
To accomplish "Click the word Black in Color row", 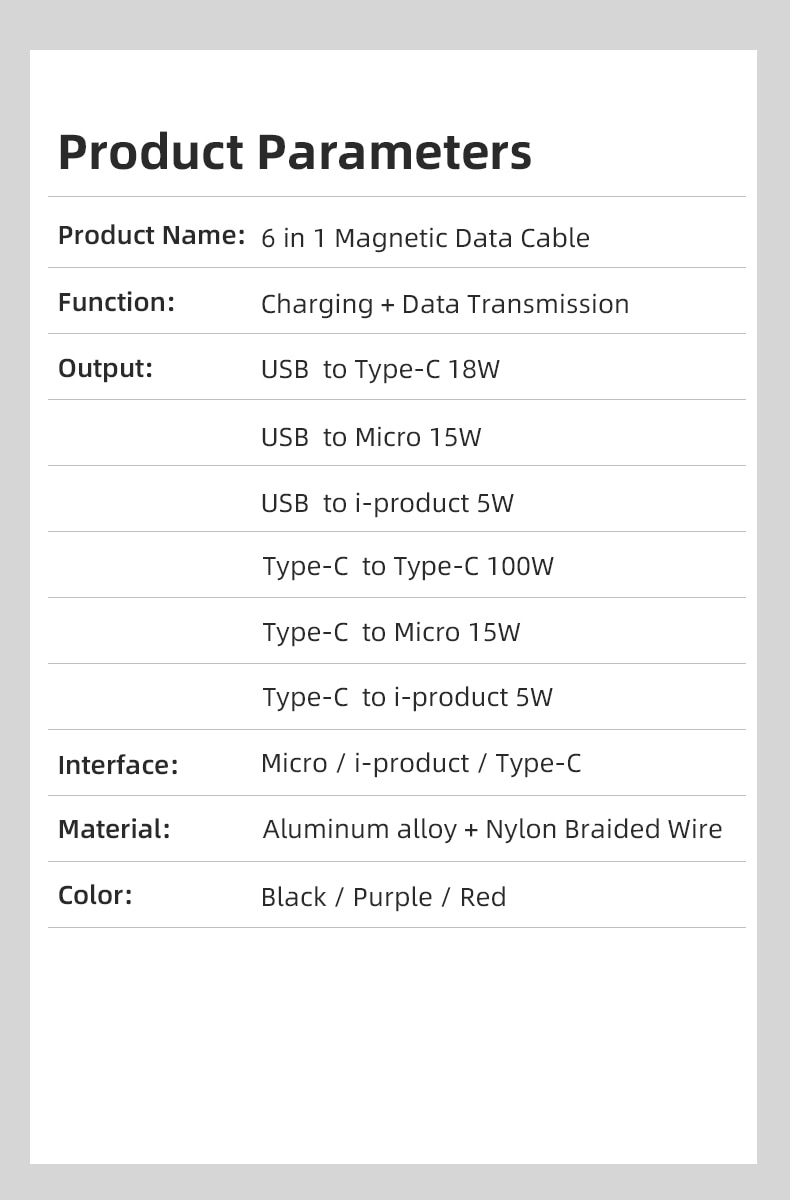I will [x=293, y=897].
